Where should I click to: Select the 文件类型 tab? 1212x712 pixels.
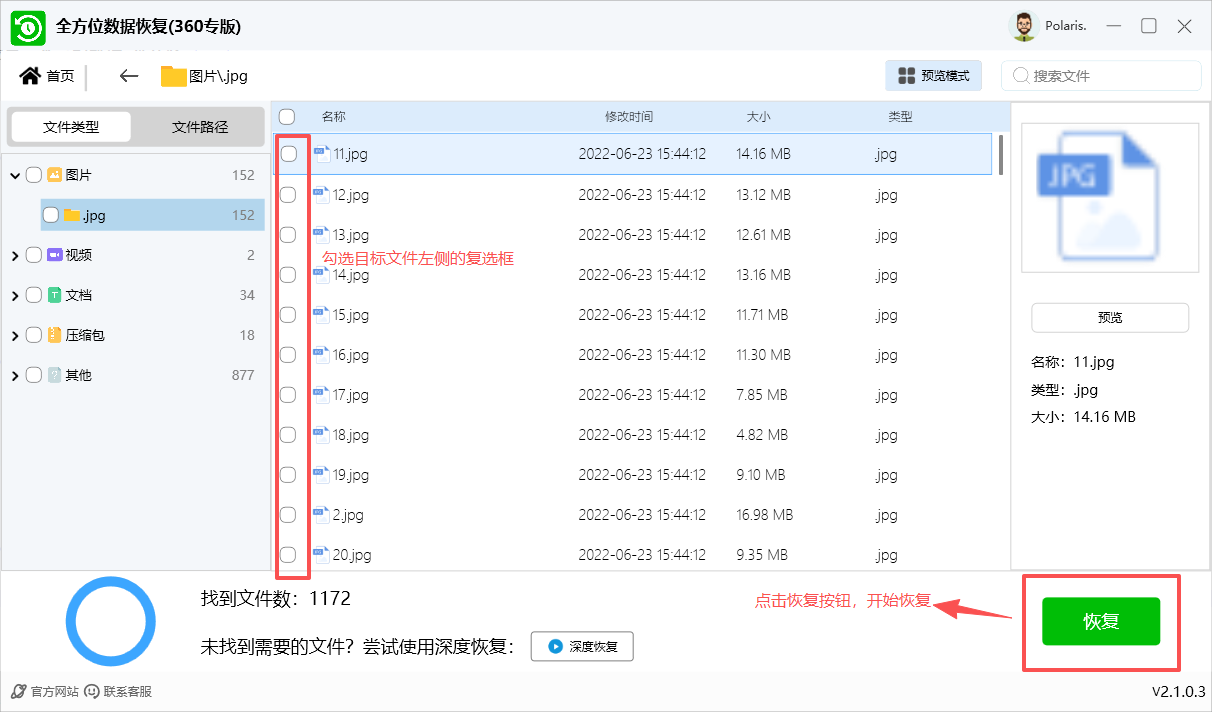(x=71, y=127)
